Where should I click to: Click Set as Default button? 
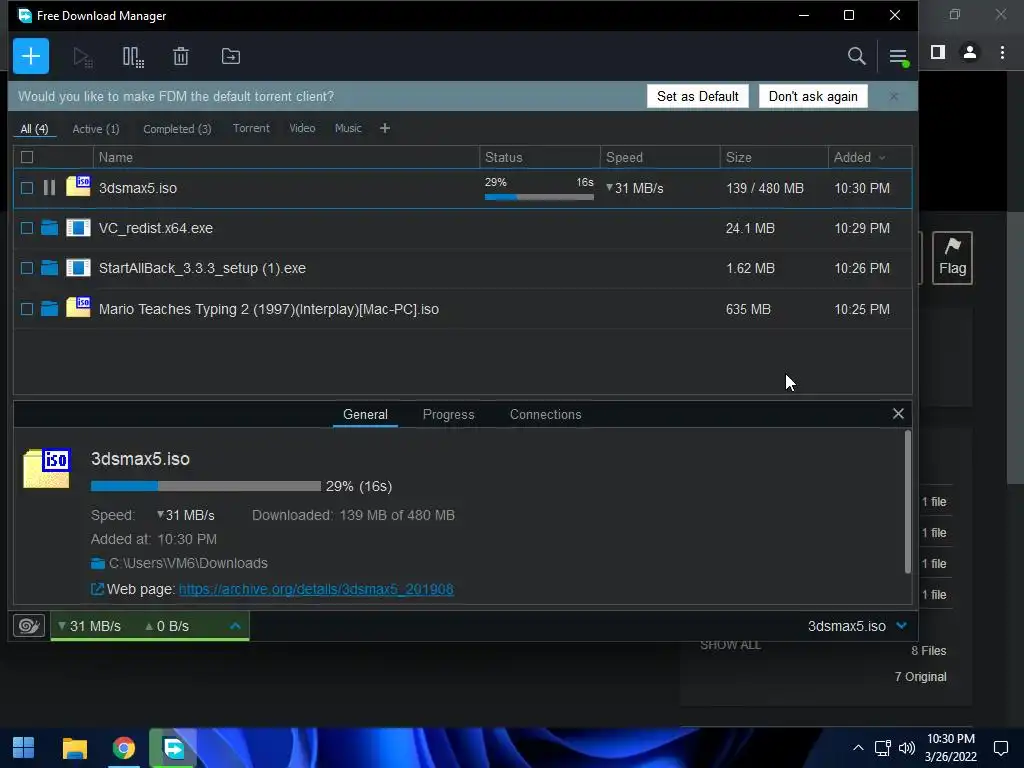click(697, 96)
